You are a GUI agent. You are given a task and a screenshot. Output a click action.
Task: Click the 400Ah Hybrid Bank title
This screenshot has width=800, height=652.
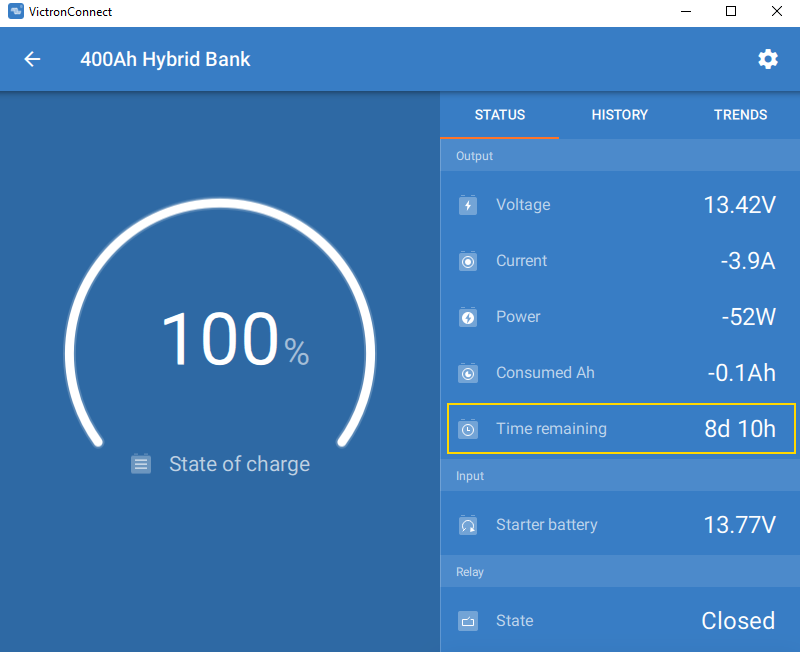pyautogui.click(x=165, y=59)
